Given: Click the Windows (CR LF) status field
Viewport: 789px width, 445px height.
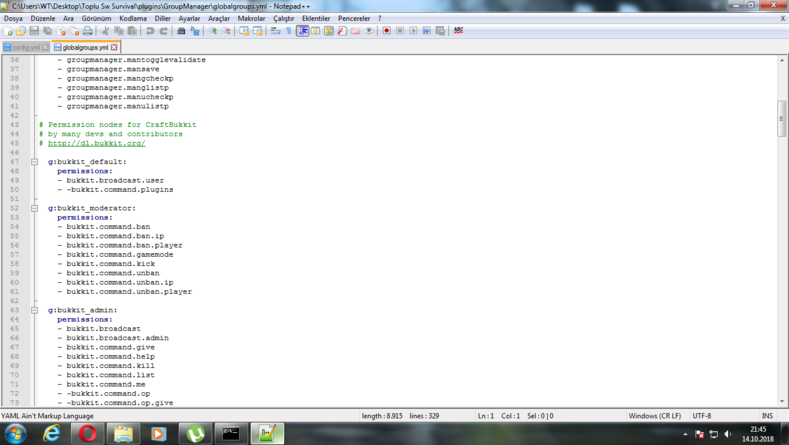Looking at the screenshot, I should [x=655, y=416].
